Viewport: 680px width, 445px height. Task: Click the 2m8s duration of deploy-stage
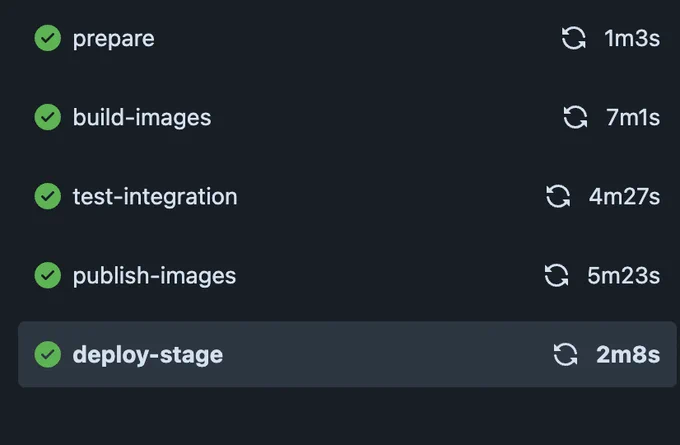pos(628,354)
